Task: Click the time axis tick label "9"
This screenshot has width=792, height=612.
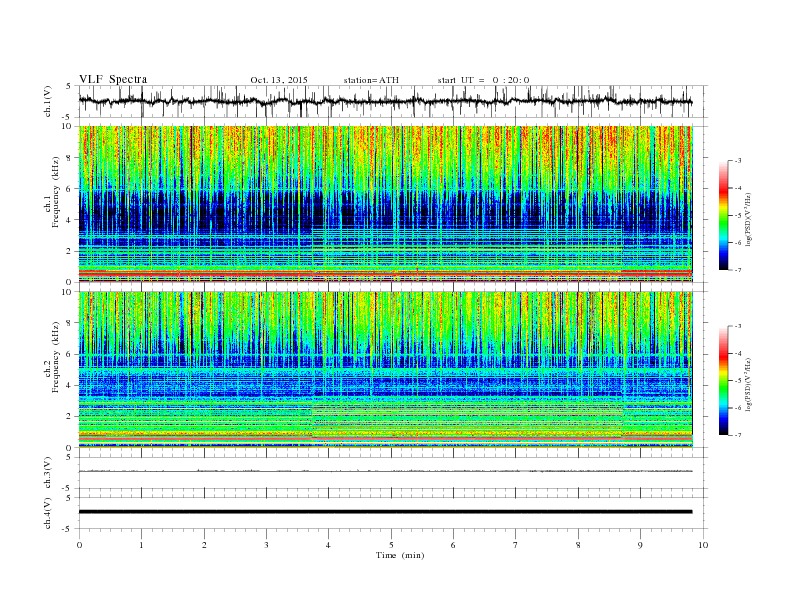Action: (640, 545)
